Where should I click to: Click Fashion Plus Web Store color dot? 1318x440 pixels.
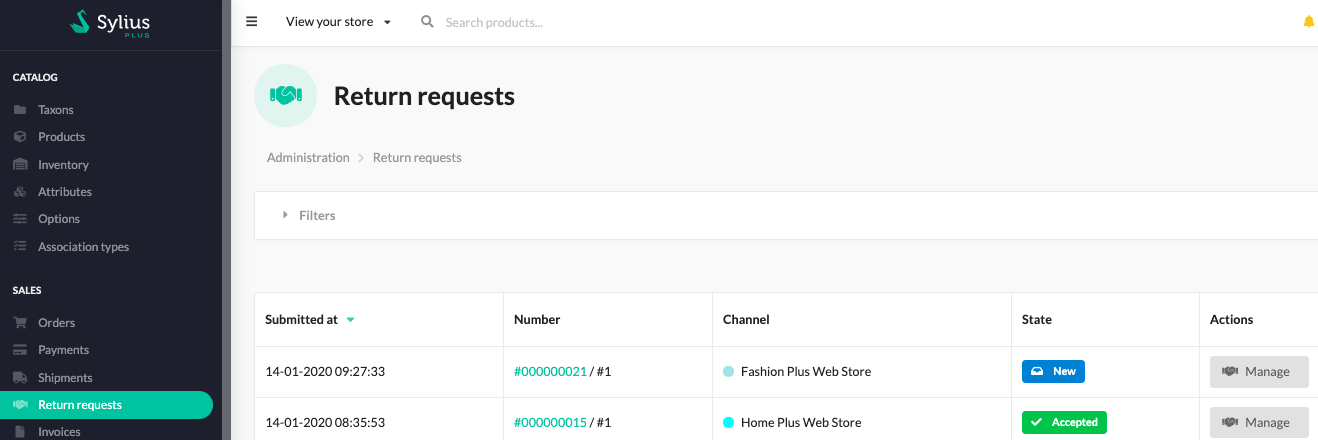[x=729, y=372]
